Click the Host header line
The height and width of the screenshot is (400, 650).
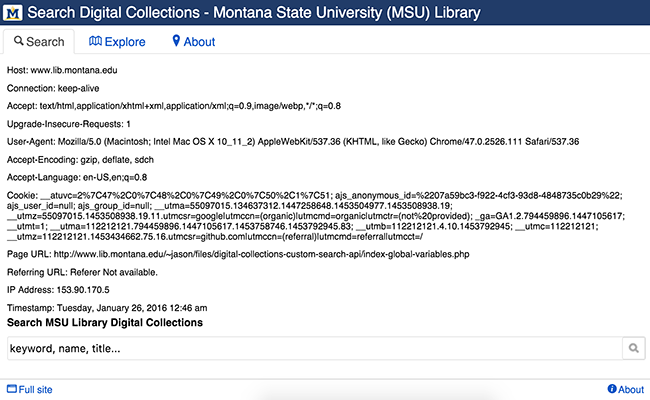pyautogui.click(x=68, y=70)
